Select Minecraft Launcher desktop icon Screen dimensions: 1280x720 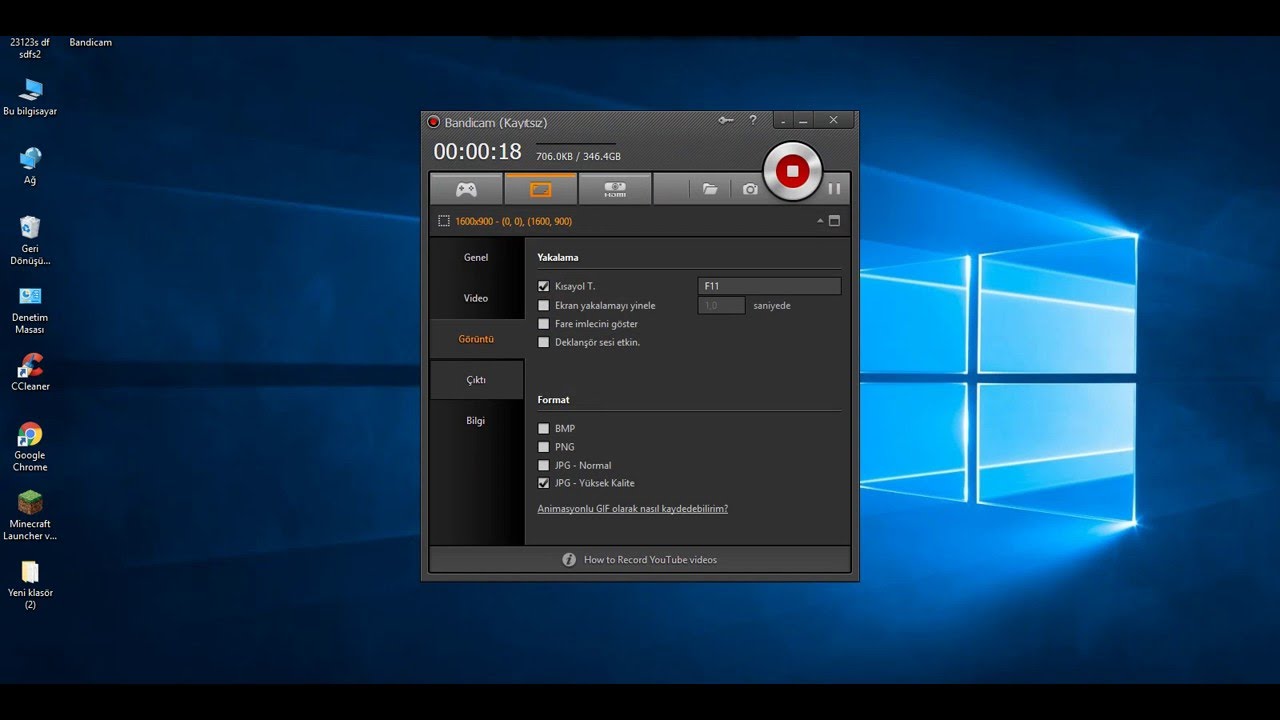(x=30, y=516)
